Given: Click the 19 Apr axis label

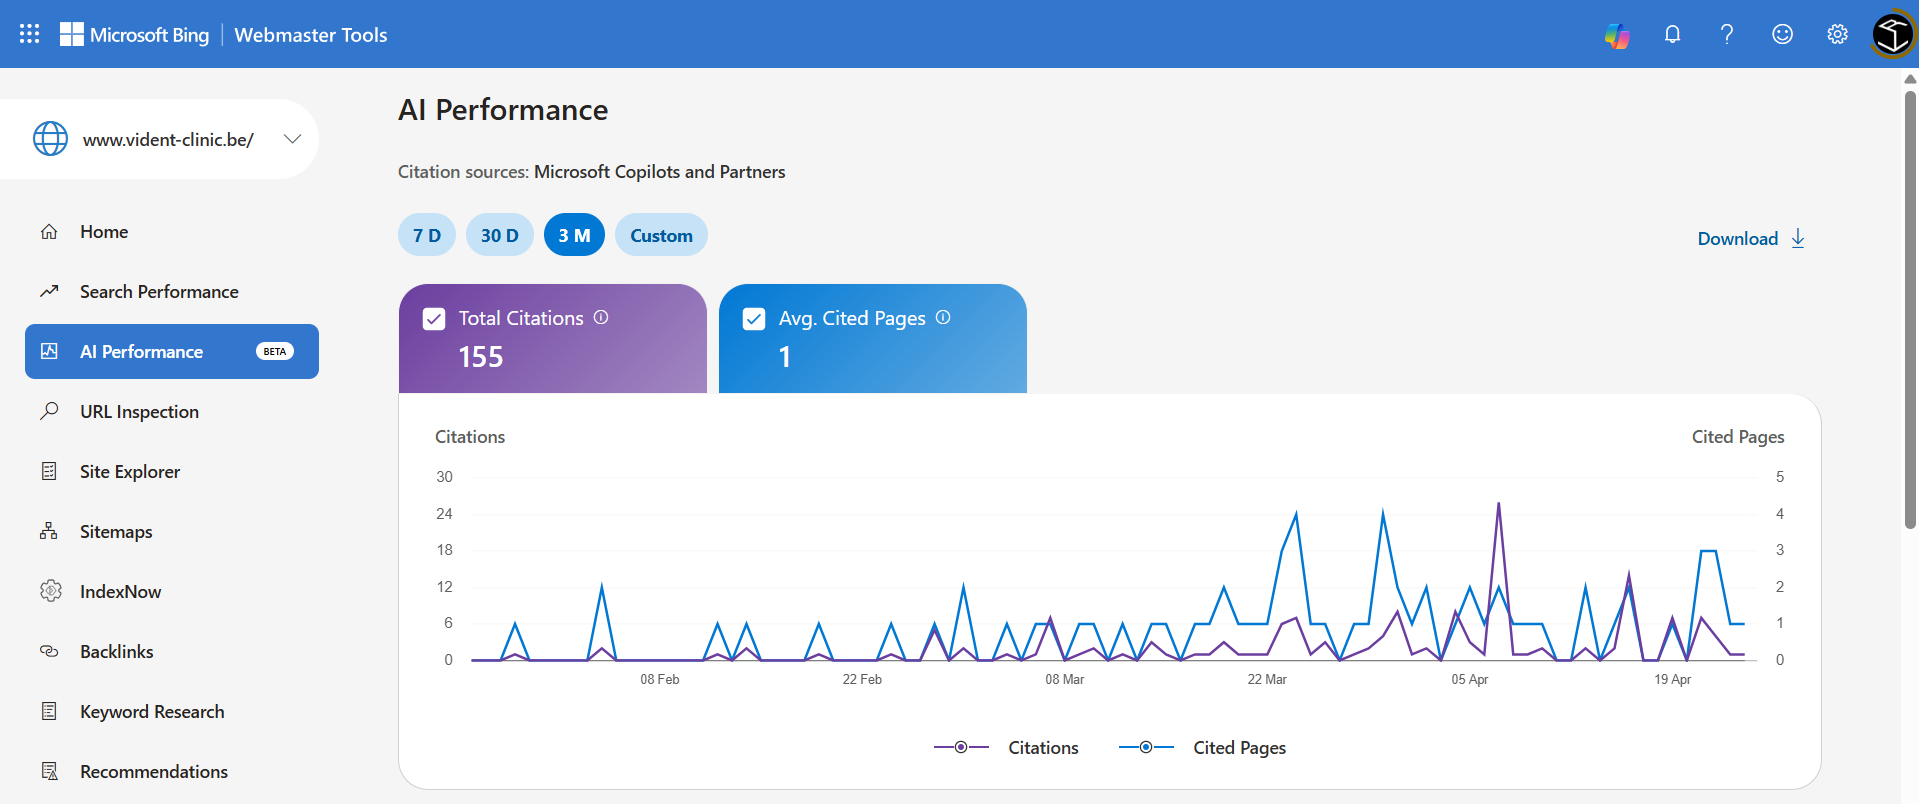Looking at the screenshot, I should click(x=1673, y=679).
